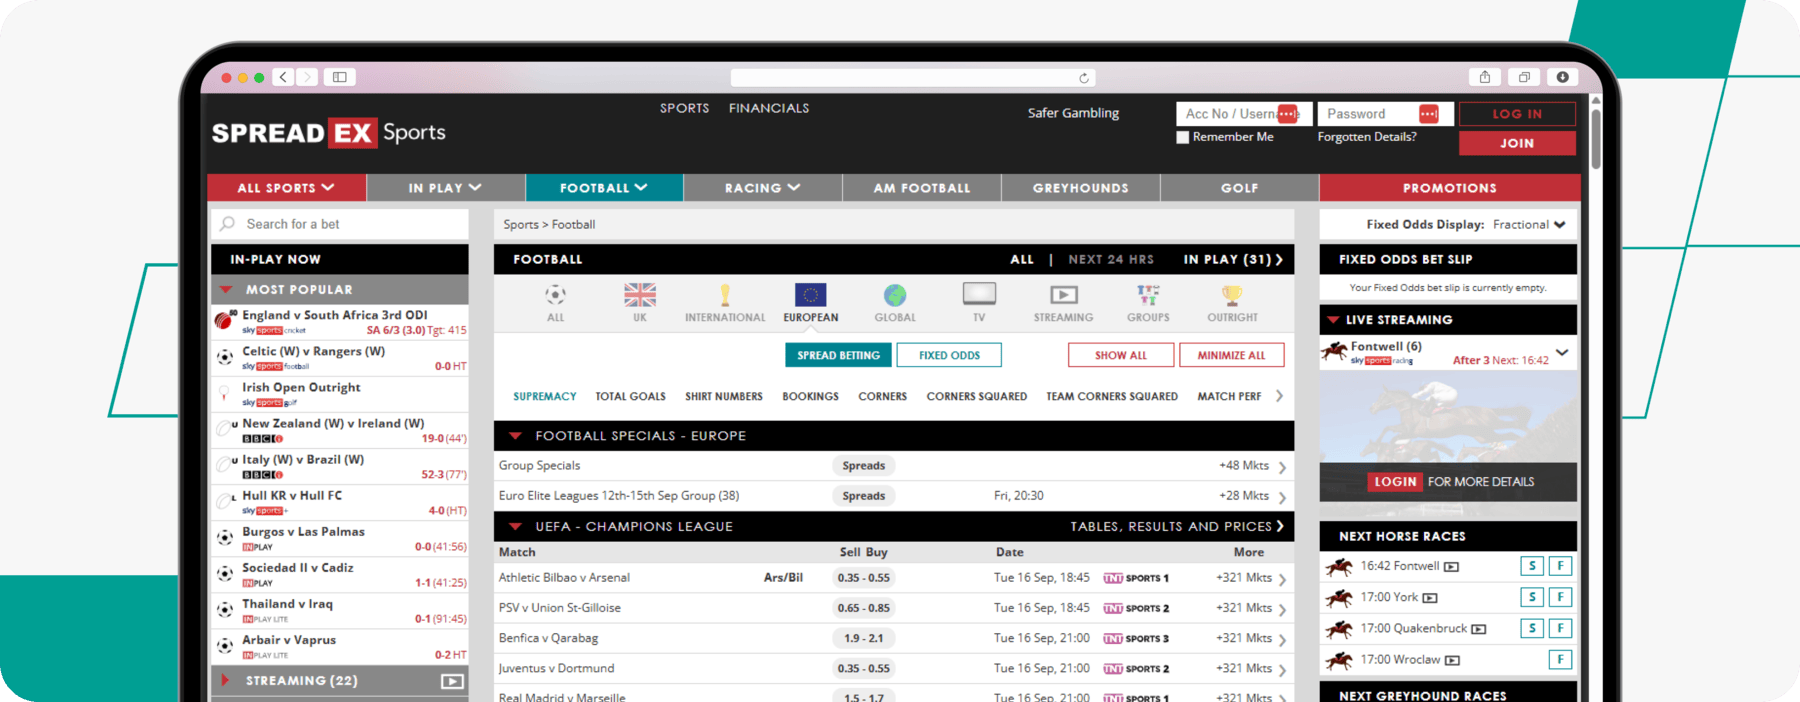Viewport: 1800px width, 702px height.
Task: Tick the Remember Me checkbox
Action: click(x=1183, y=137)
